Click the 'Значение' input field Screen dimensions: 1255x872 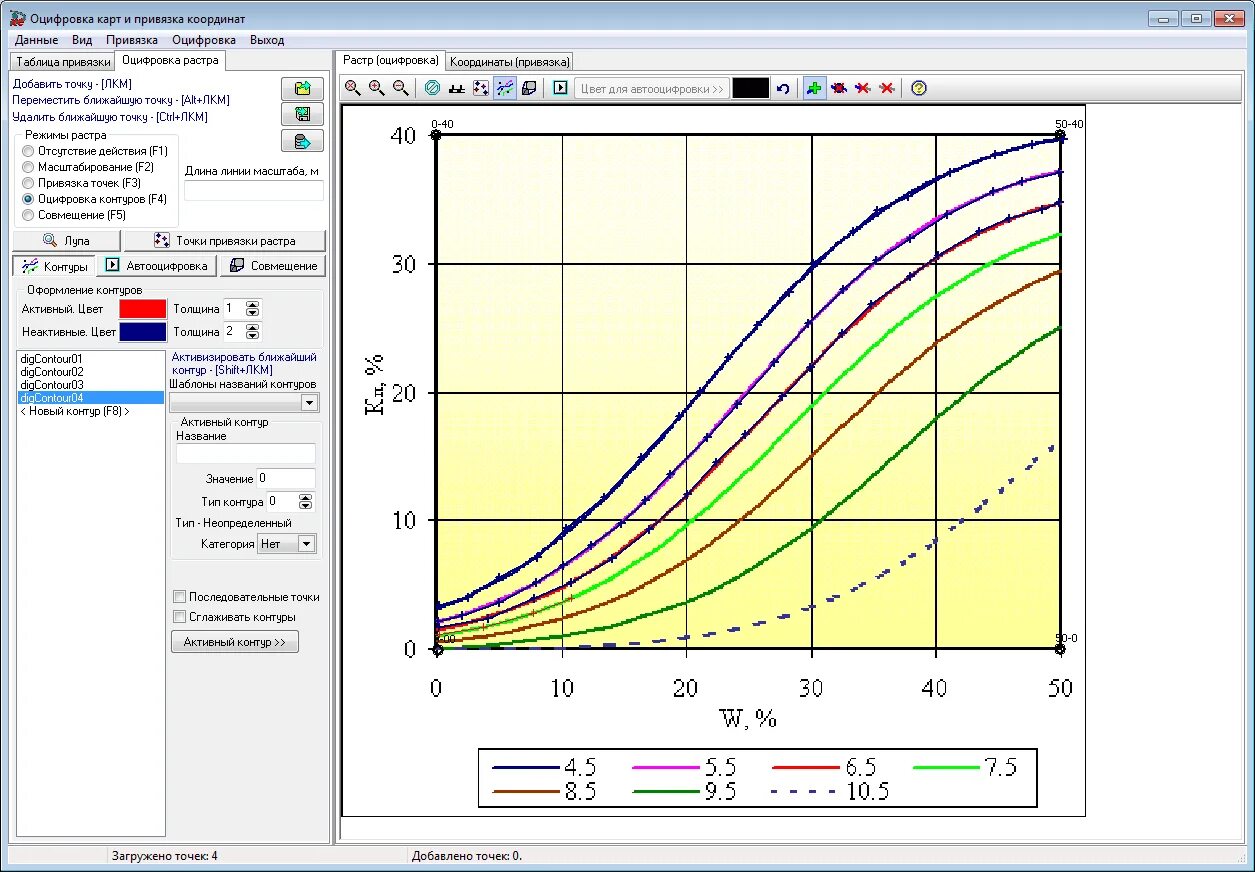286,479
